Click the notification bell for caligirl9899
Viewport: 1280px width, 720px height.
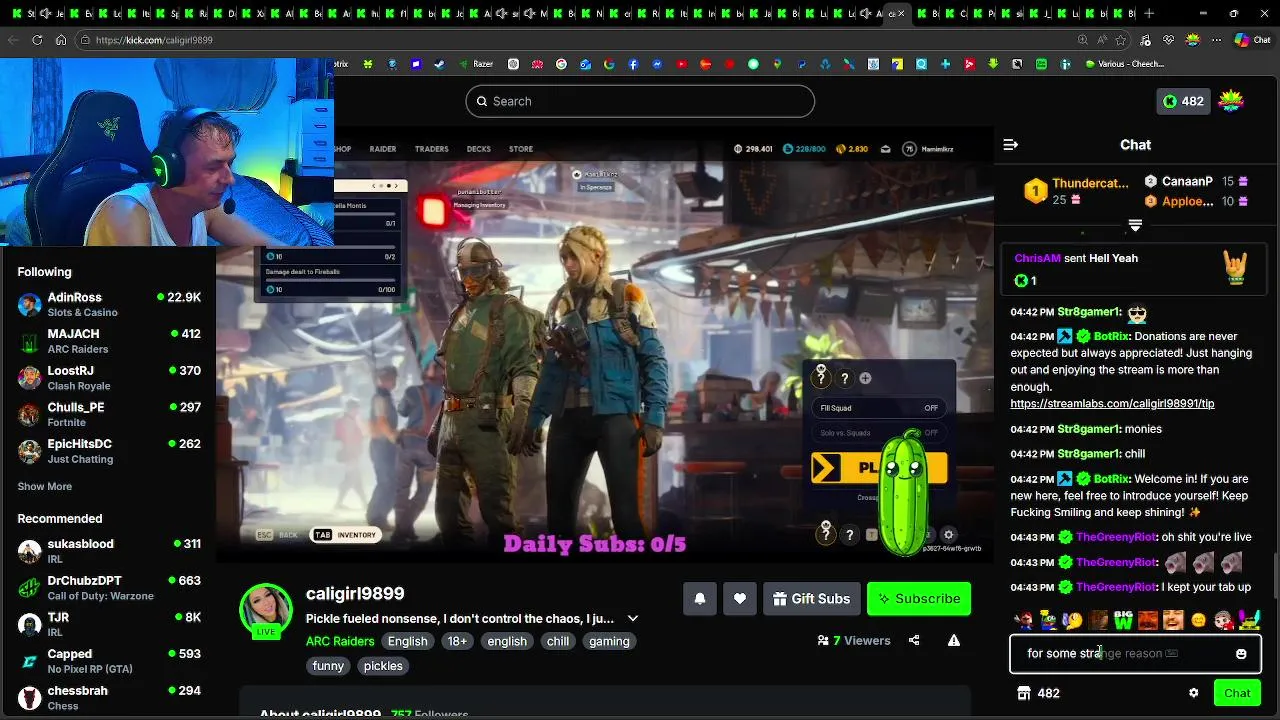click(x=700, y=599)
